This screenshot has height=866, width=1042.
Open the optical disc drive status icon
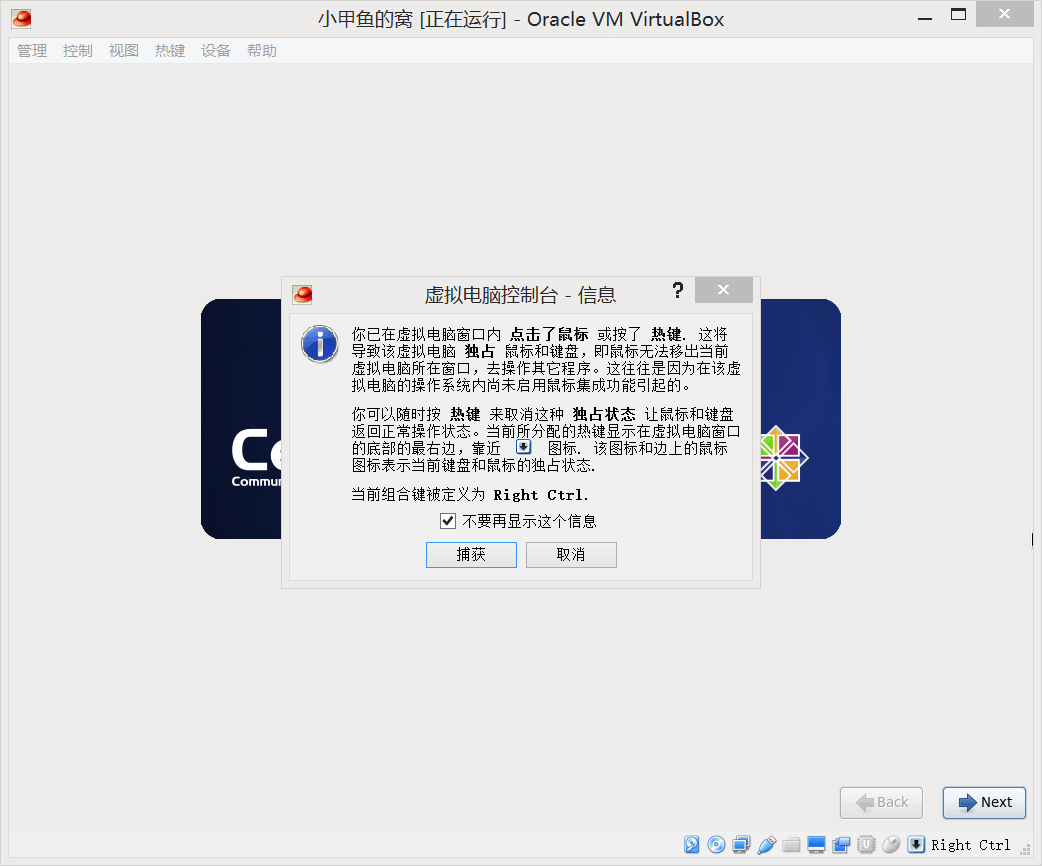716,845
